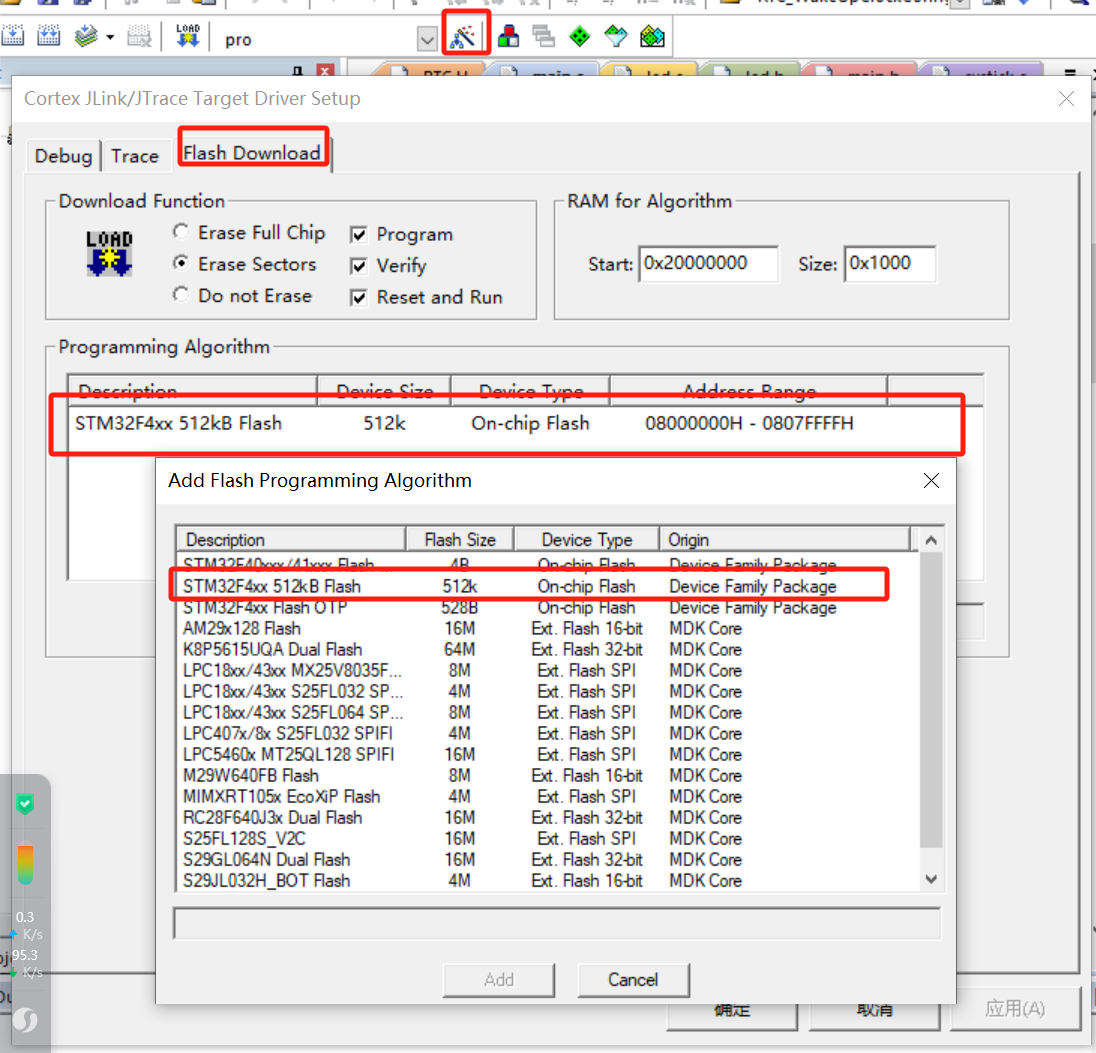Close the Add Flash Programming Algorithm dialog
The width and height of the screenshot is (1096, 1053).
(x=931, y=480)
